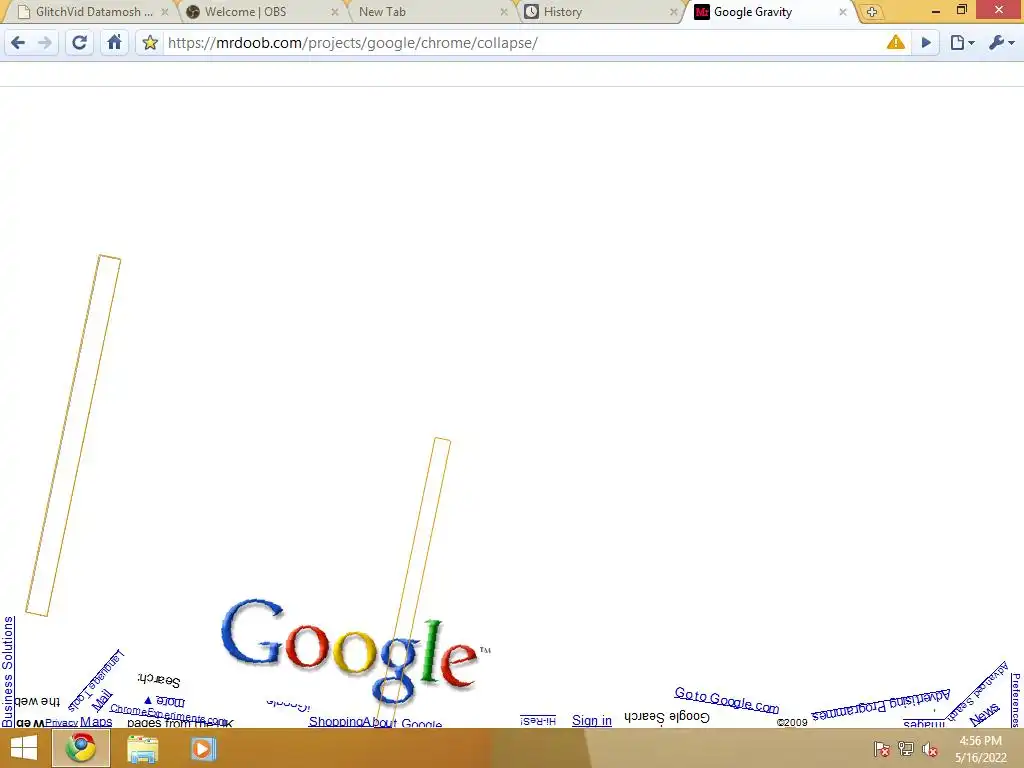Screen dimensions: 1024x768
Task: Open the tilted News link
Action: point(985,714)
